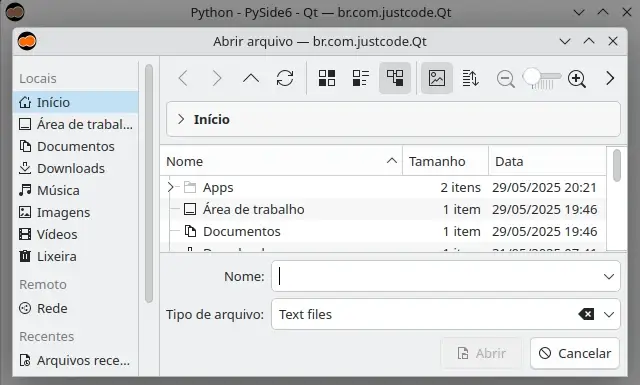Clear the Text files filter
The height and width of the screenshot is (385, 640).
pos(586,314)
